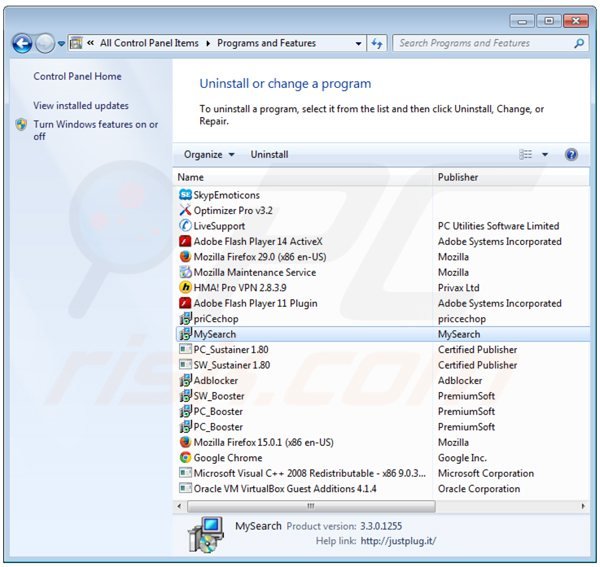Click the LiveSupport program icon
The height and width of the screenshot is (567, 600).
tap(185, 226)
